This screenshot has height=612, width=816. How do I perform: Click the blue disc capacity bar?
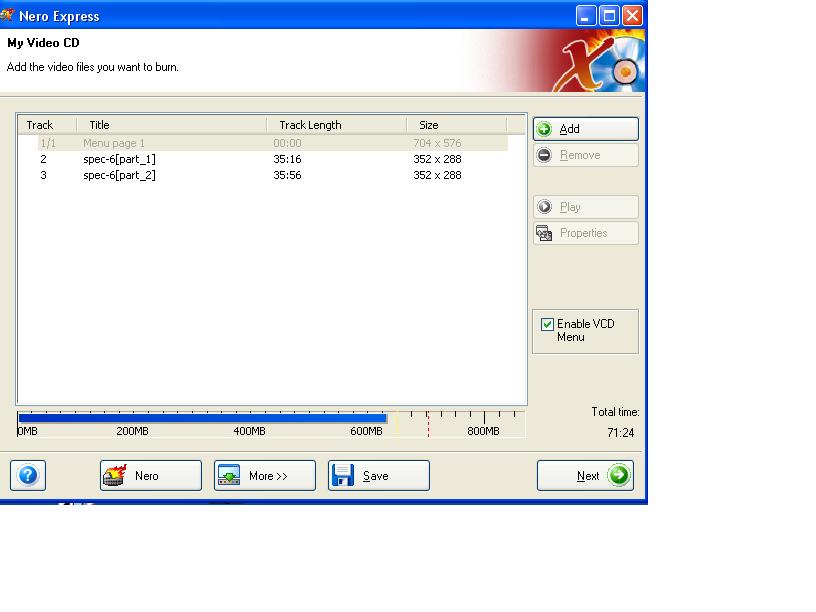coord(202,418)
